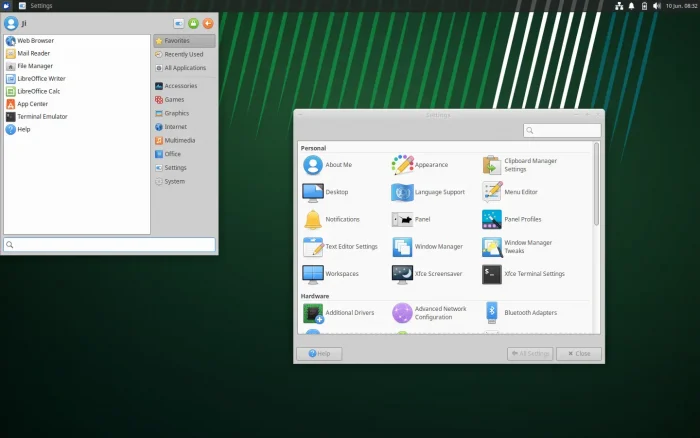This screenshot has width=700, height=438.
Task: Click the Settings window search field
Action: tap(562, 130)
